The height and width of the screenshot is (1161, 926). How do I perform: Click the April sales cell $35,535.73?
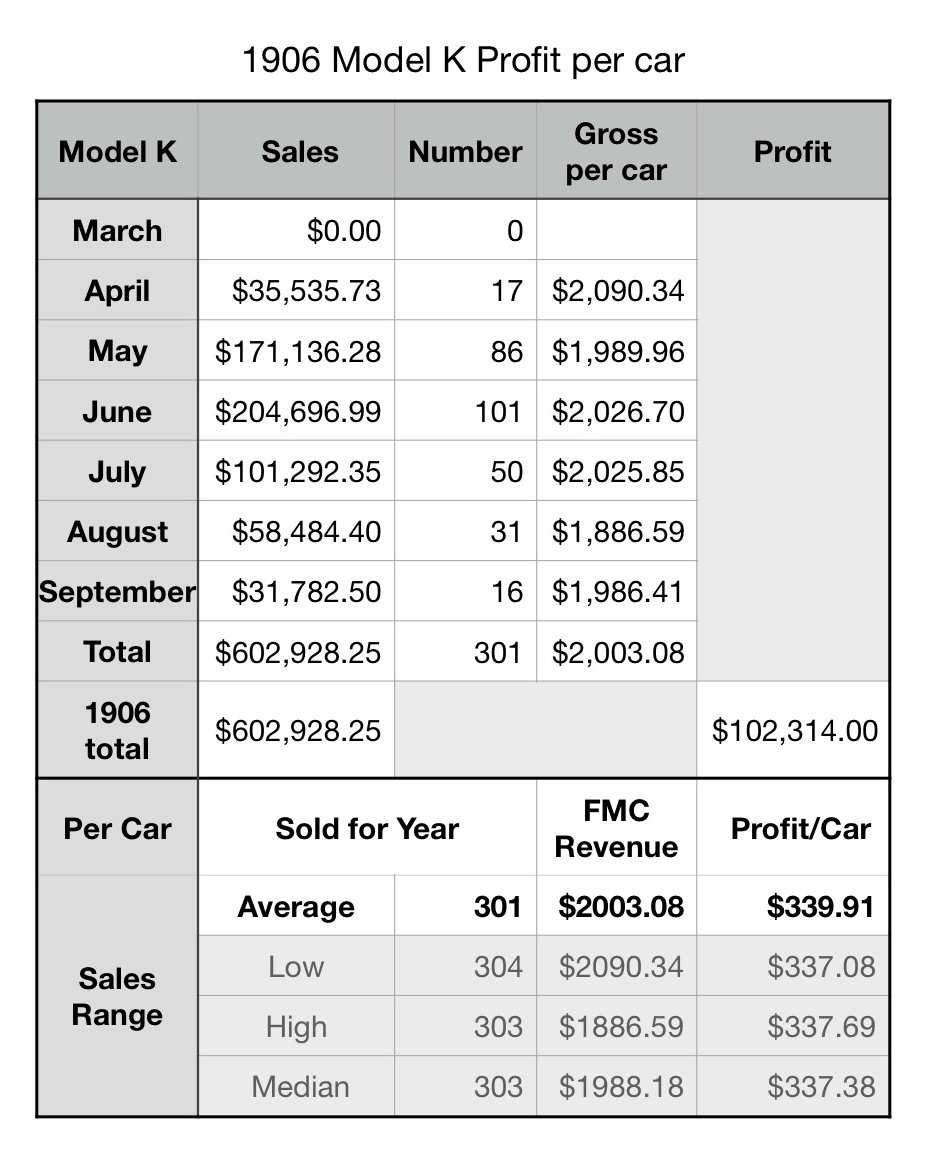point(306,291)
